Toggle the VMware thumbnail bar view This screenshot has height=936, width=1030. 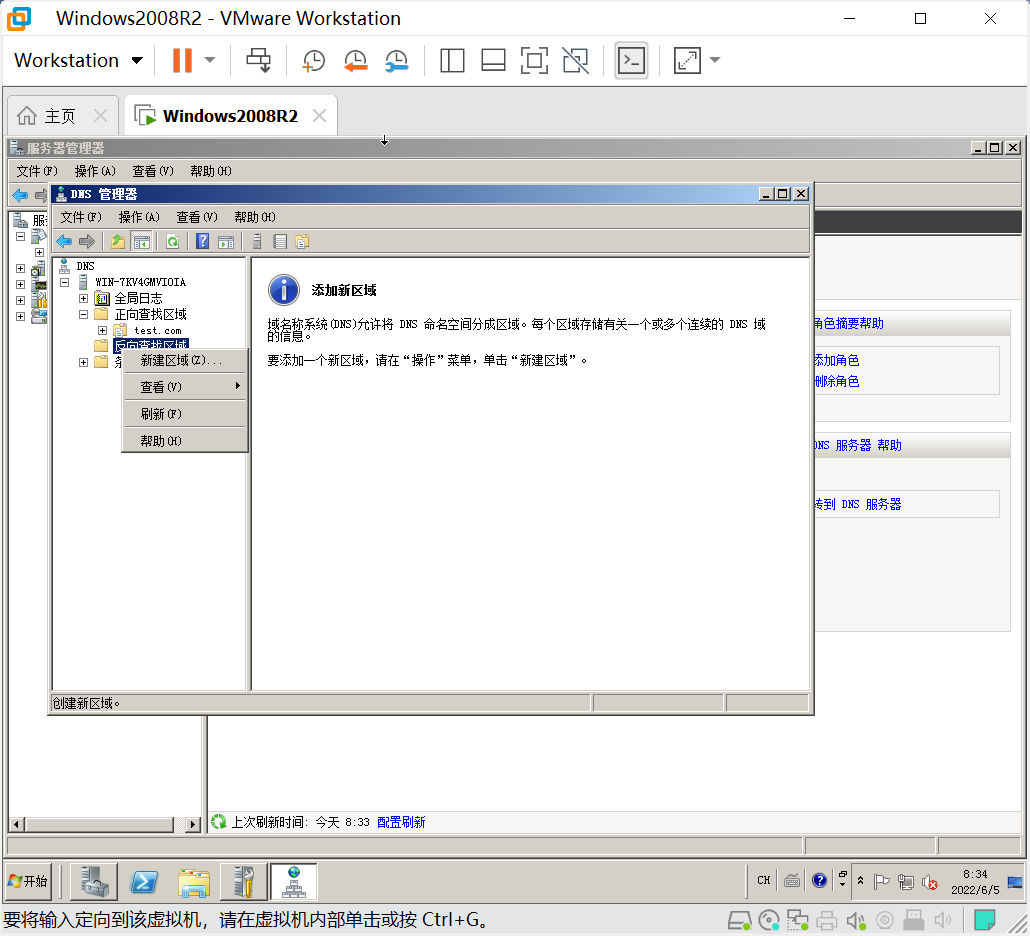pos(493,60)
